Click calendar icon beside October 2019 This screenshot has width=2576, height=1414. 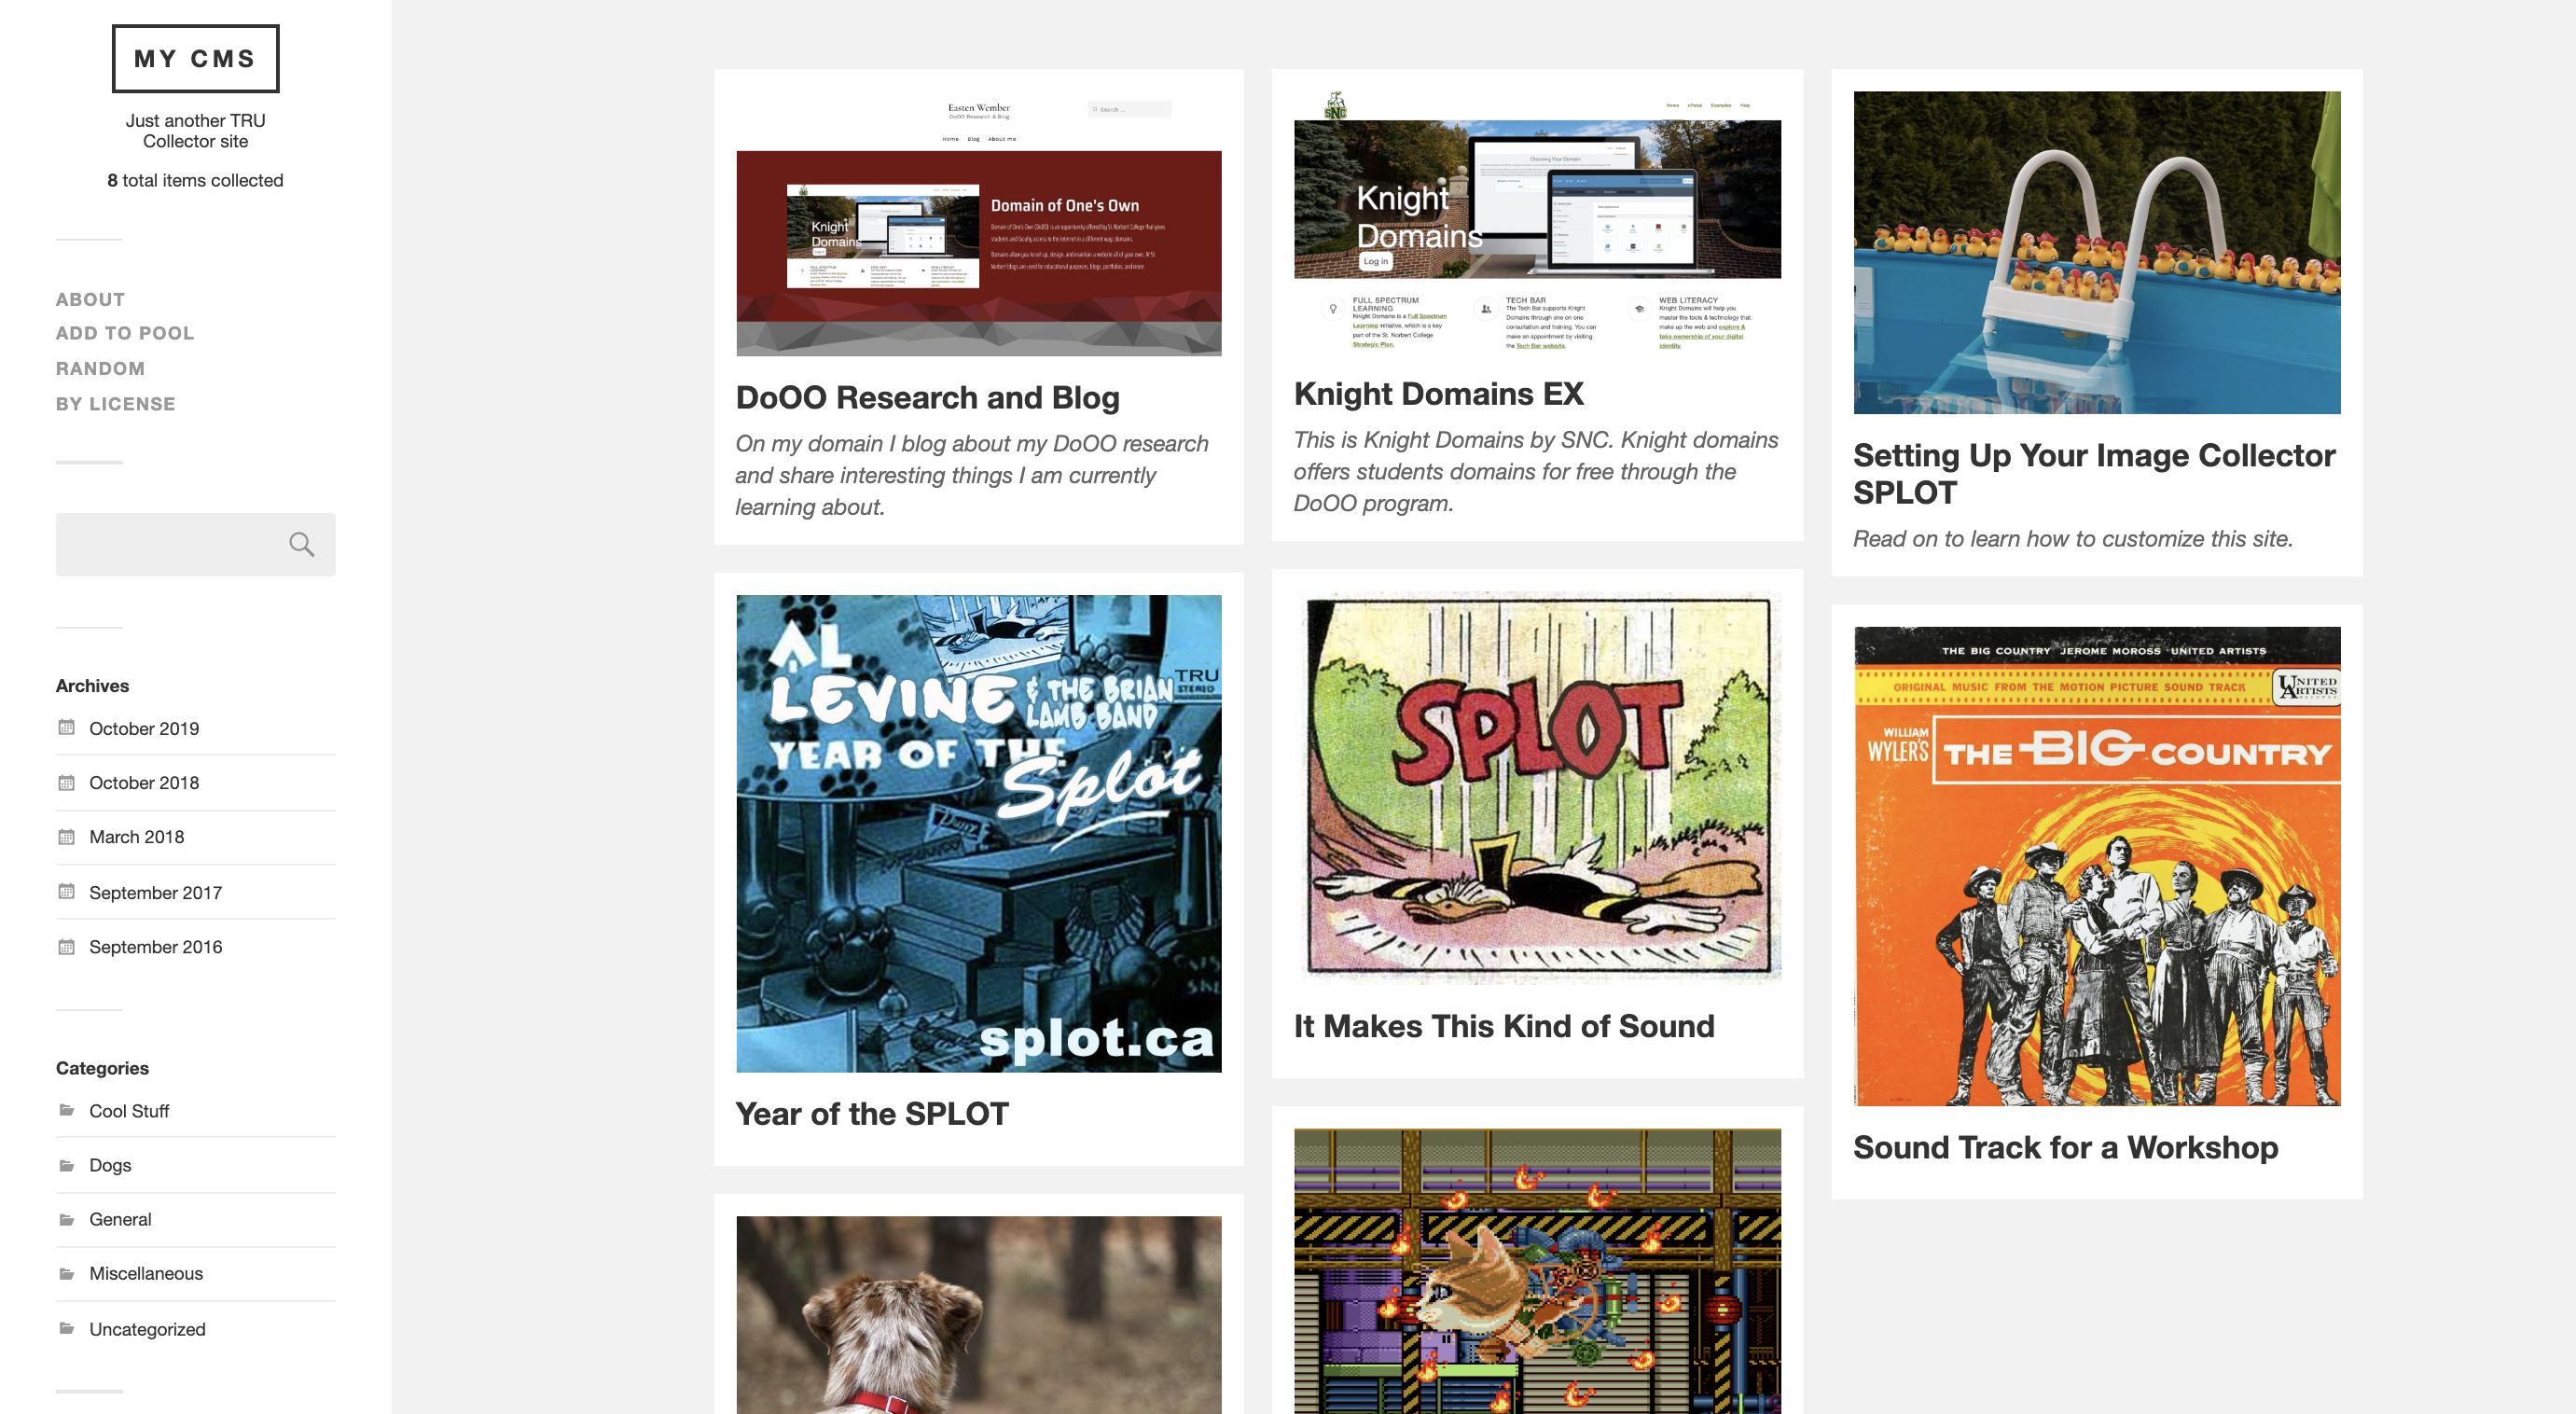coord(67,728)
